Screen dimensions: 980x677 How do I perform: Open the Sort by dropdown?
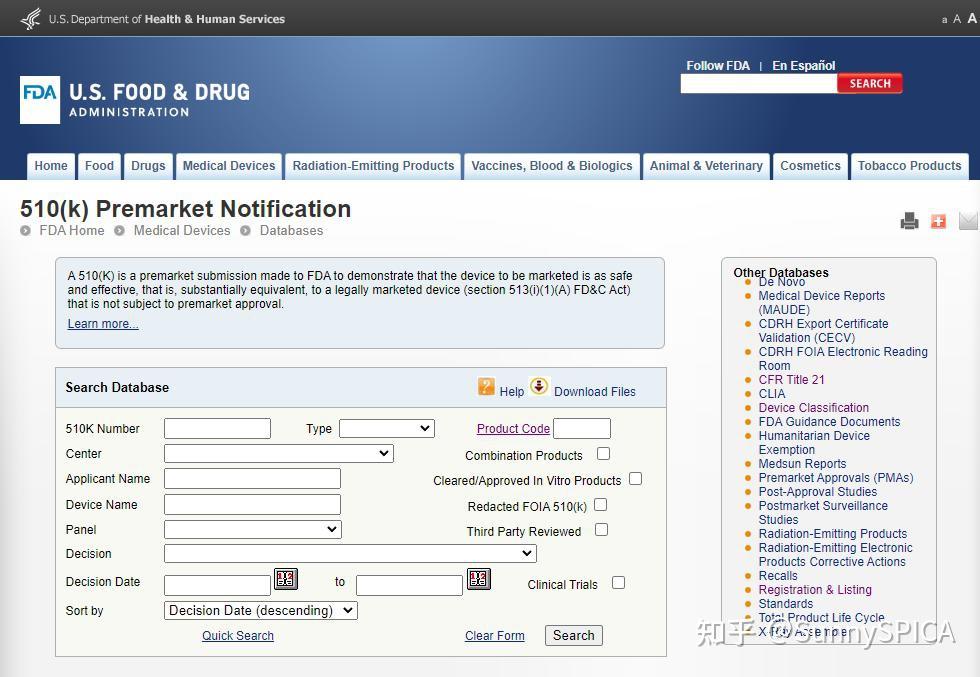point(261,610)
